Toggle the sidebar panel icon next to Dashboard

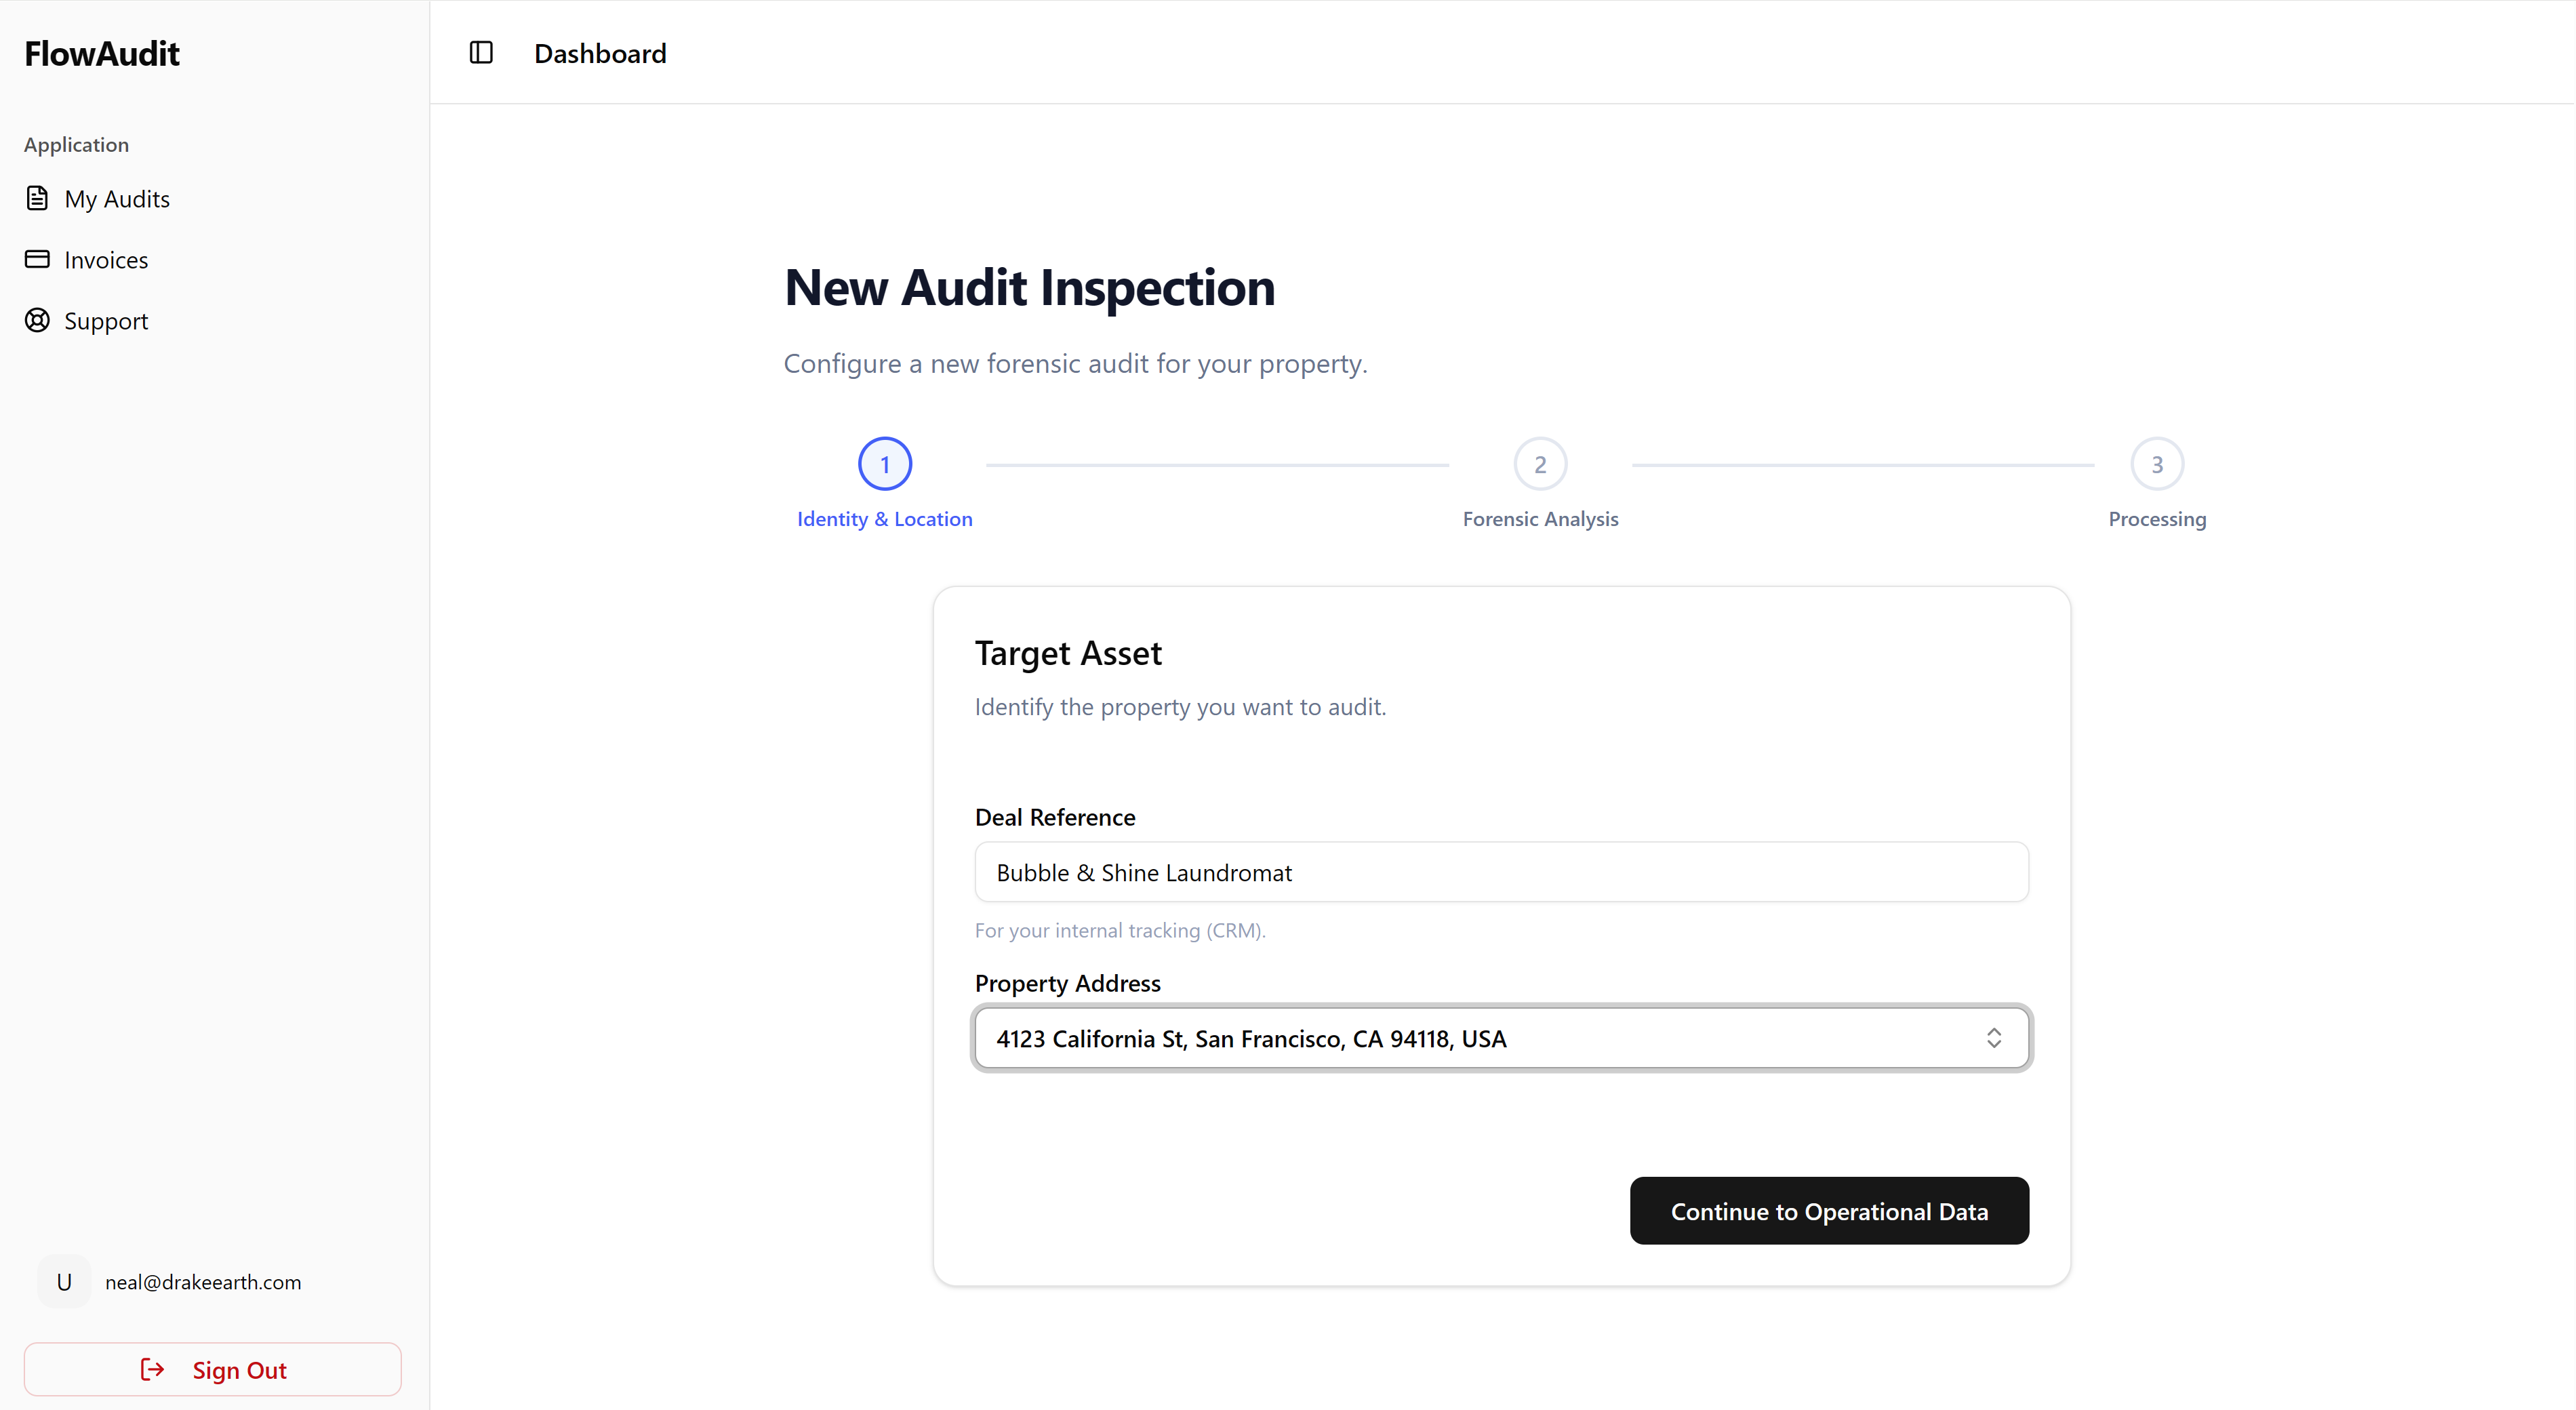tap(482, 52)
